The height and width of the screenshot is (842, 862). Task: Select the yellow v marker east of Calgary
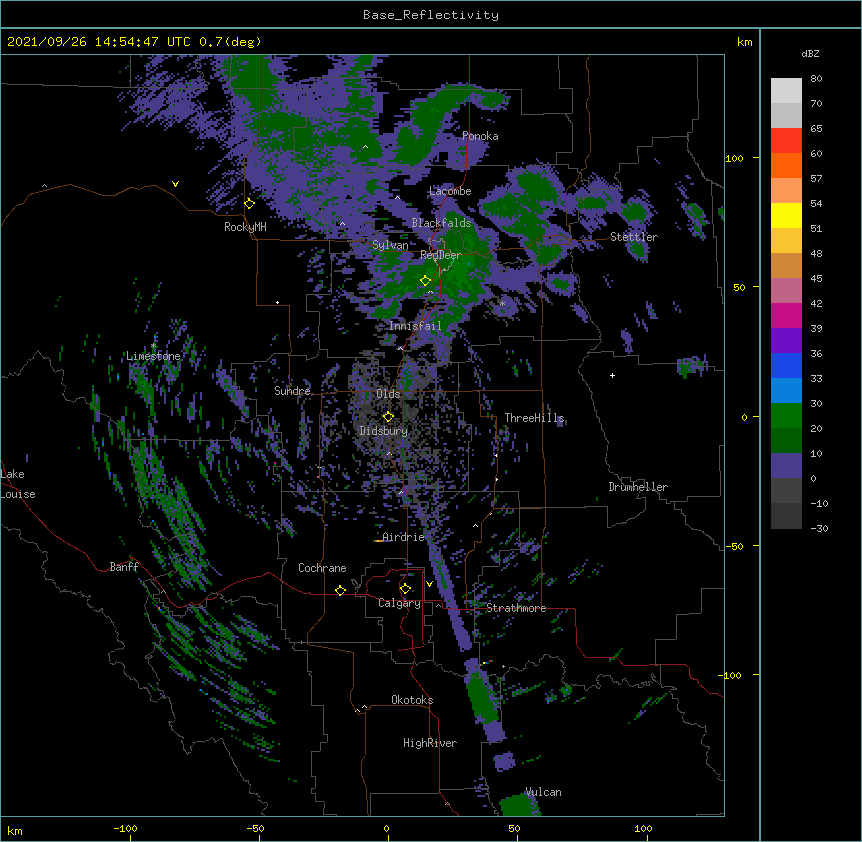click(429, 584)
